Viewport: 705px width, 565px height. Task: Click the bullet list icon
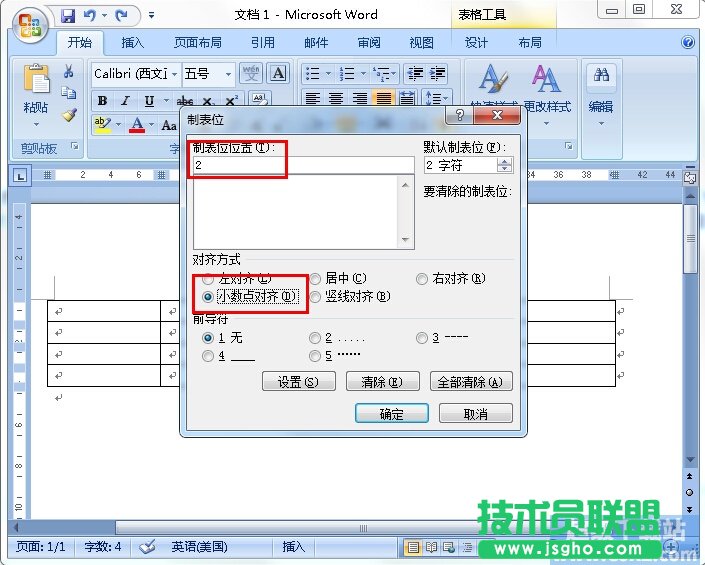[x=312, y=74]
